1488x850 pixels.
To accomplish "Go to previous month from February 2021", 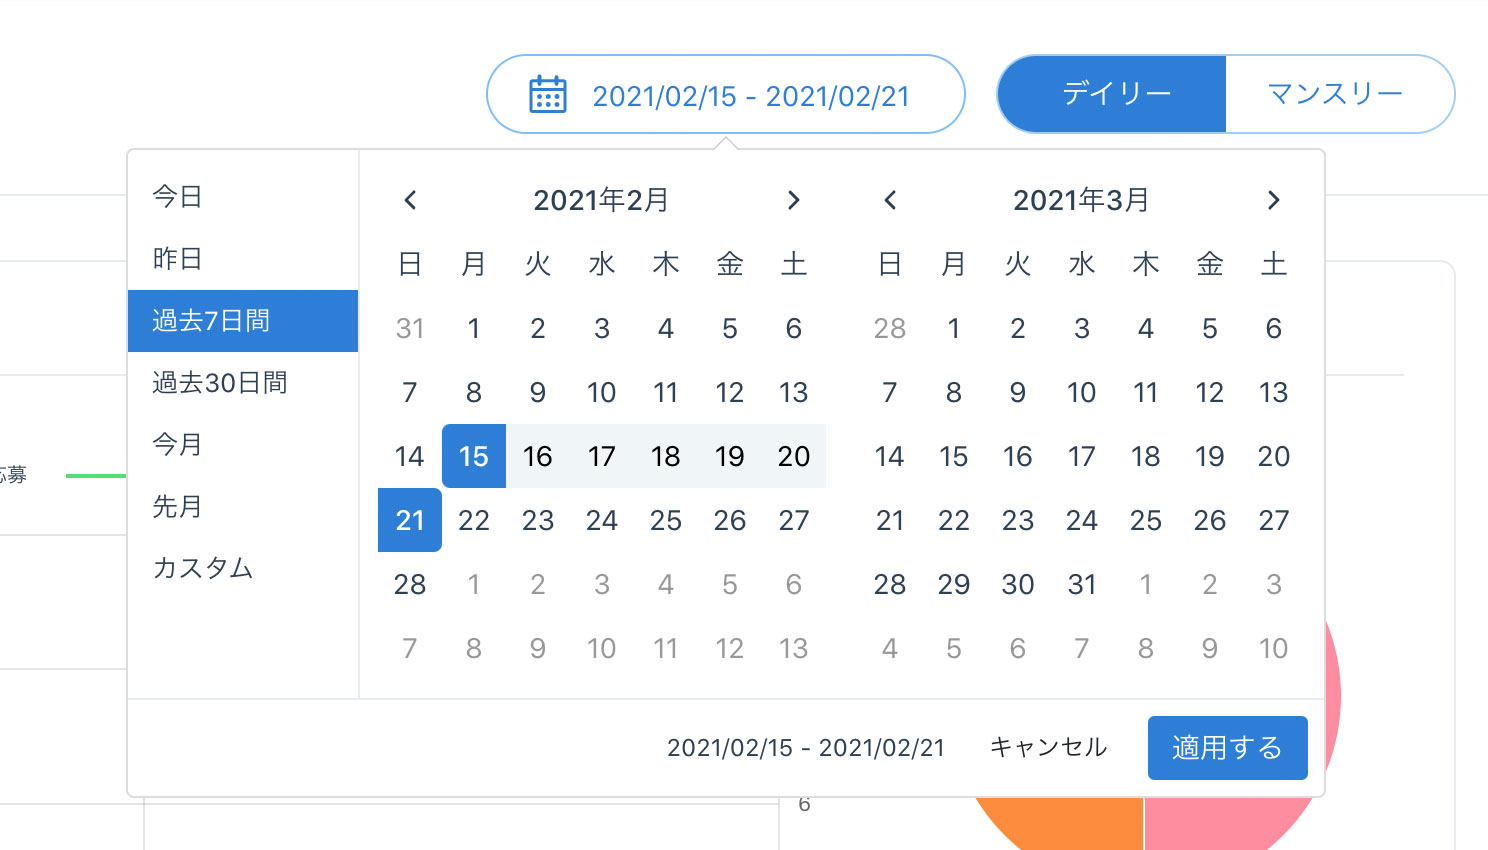I will tap(410, 200).
